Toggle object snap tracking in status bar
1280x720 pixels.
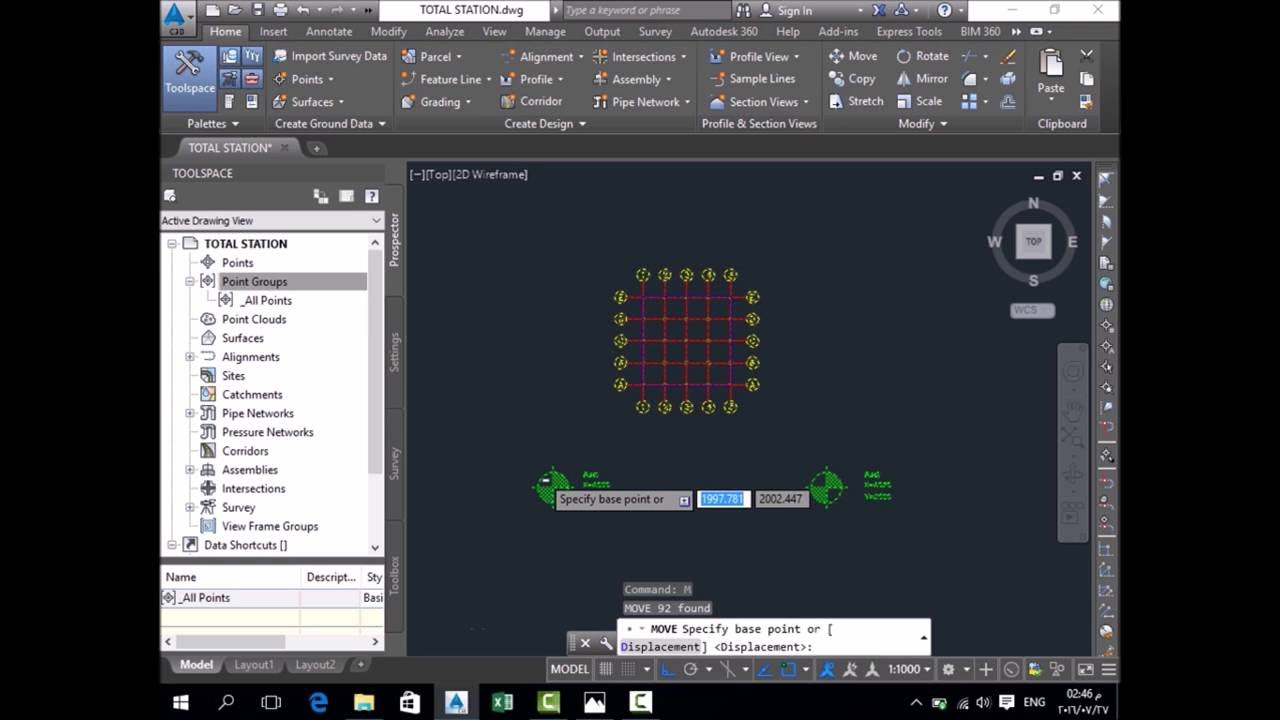[763, 669]
